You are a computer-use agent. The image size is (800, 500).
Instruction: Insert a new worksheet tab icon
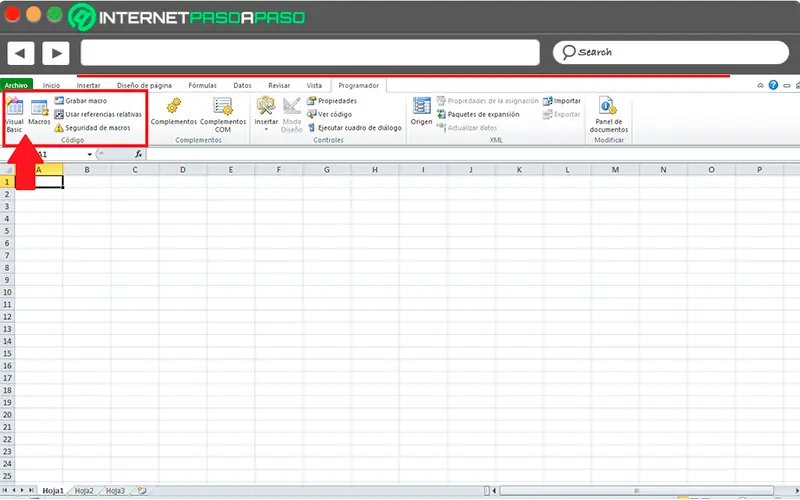(x=141, y=490)
